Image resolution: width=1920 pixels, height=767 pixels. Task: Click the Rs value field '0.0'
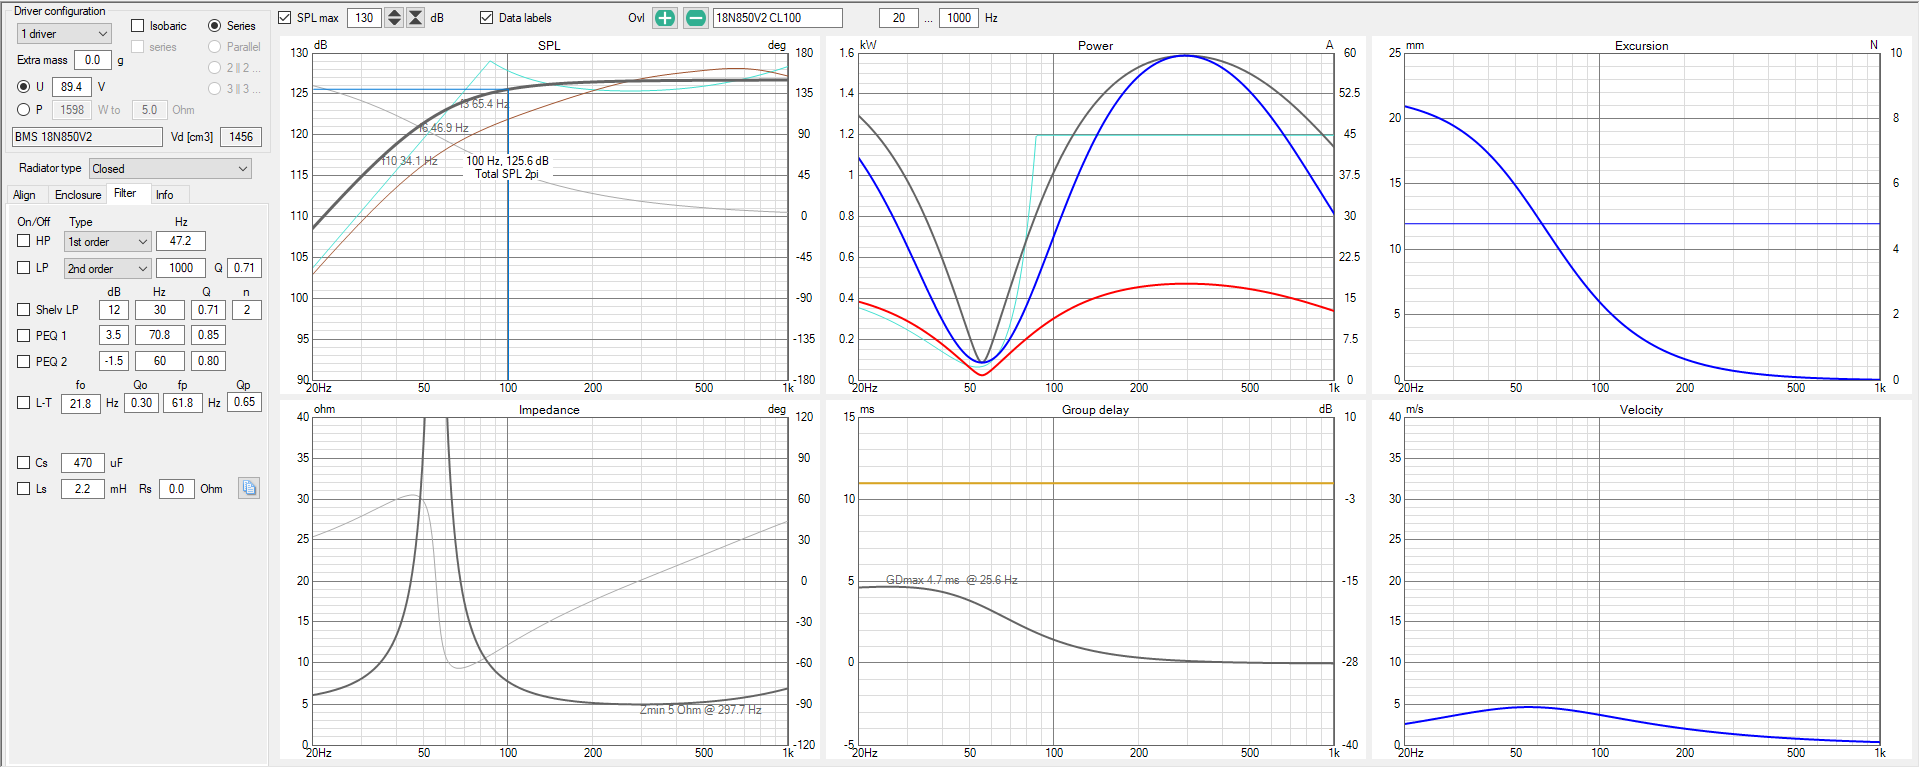[177, 489]
